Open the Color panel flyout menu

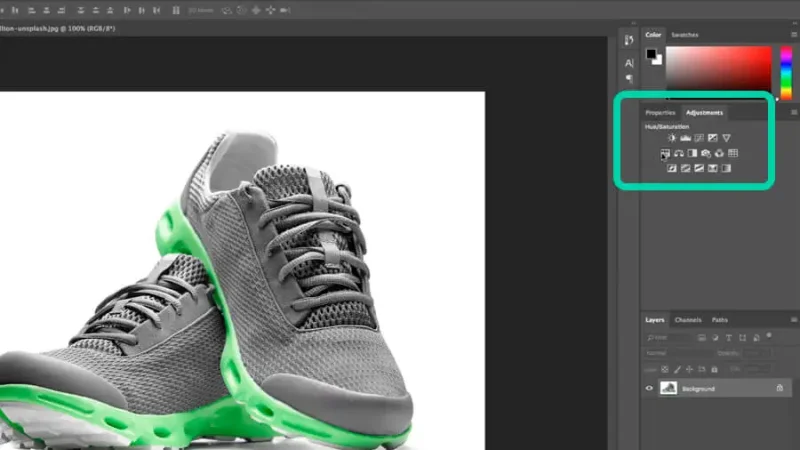(x=794, y=35)
